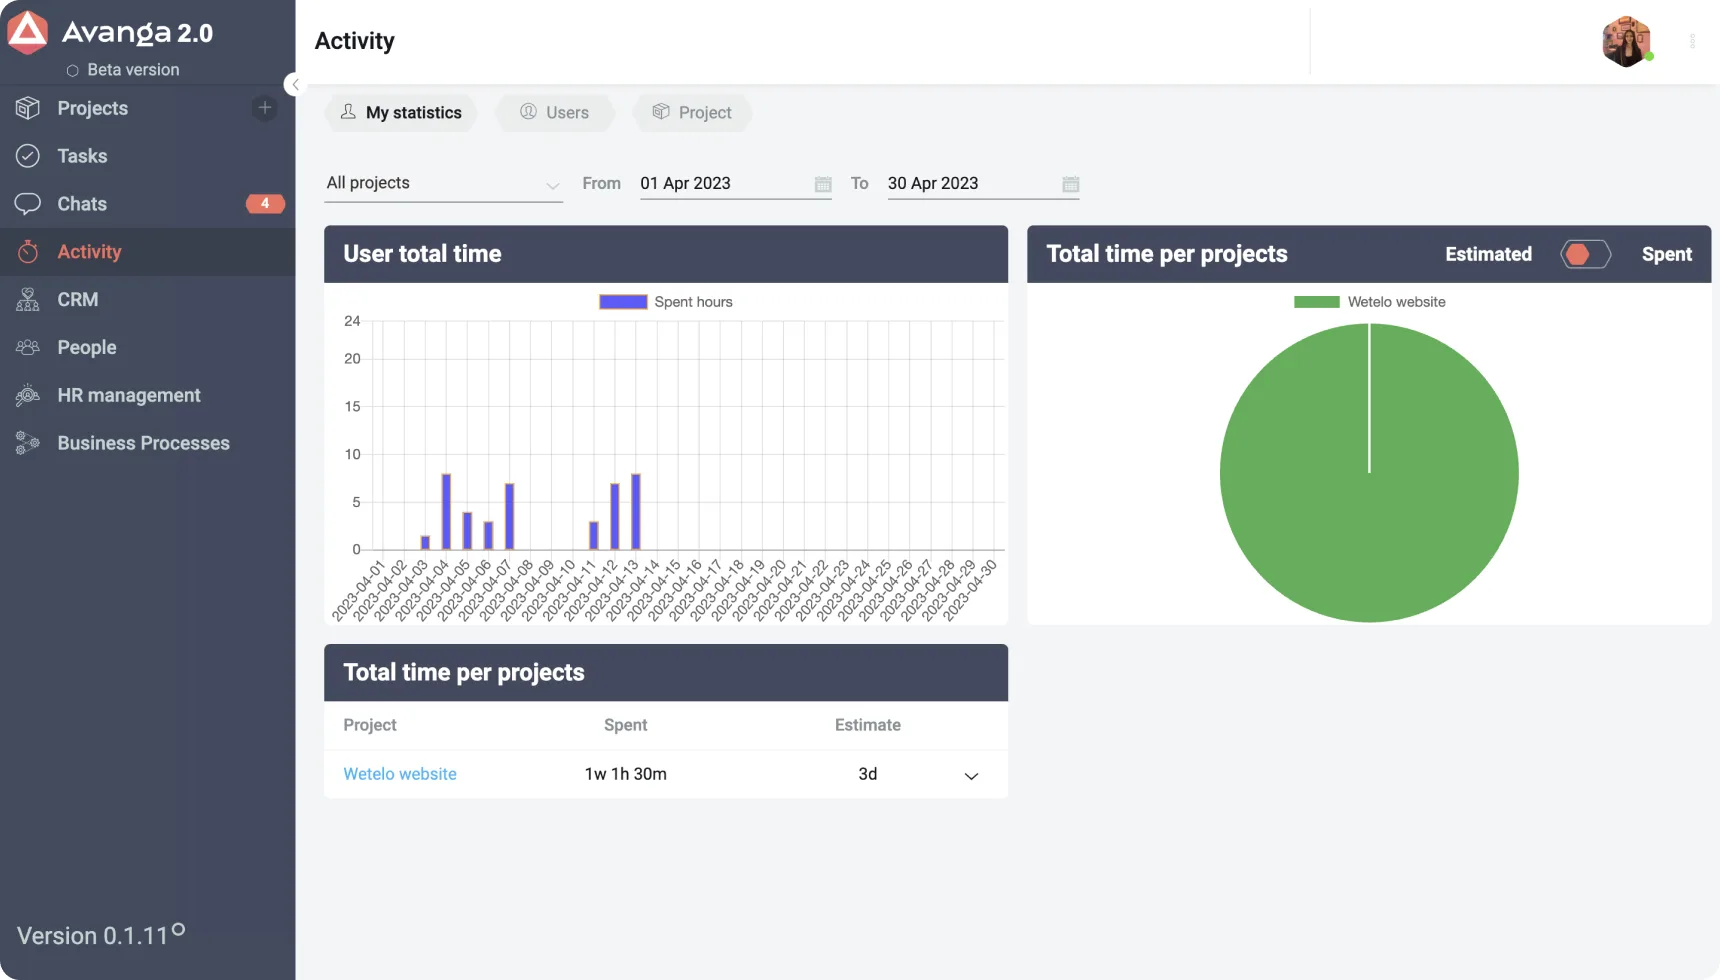Click the Project column header
The height and width of the screenshot is (980, 1720).
pos(370,725)
